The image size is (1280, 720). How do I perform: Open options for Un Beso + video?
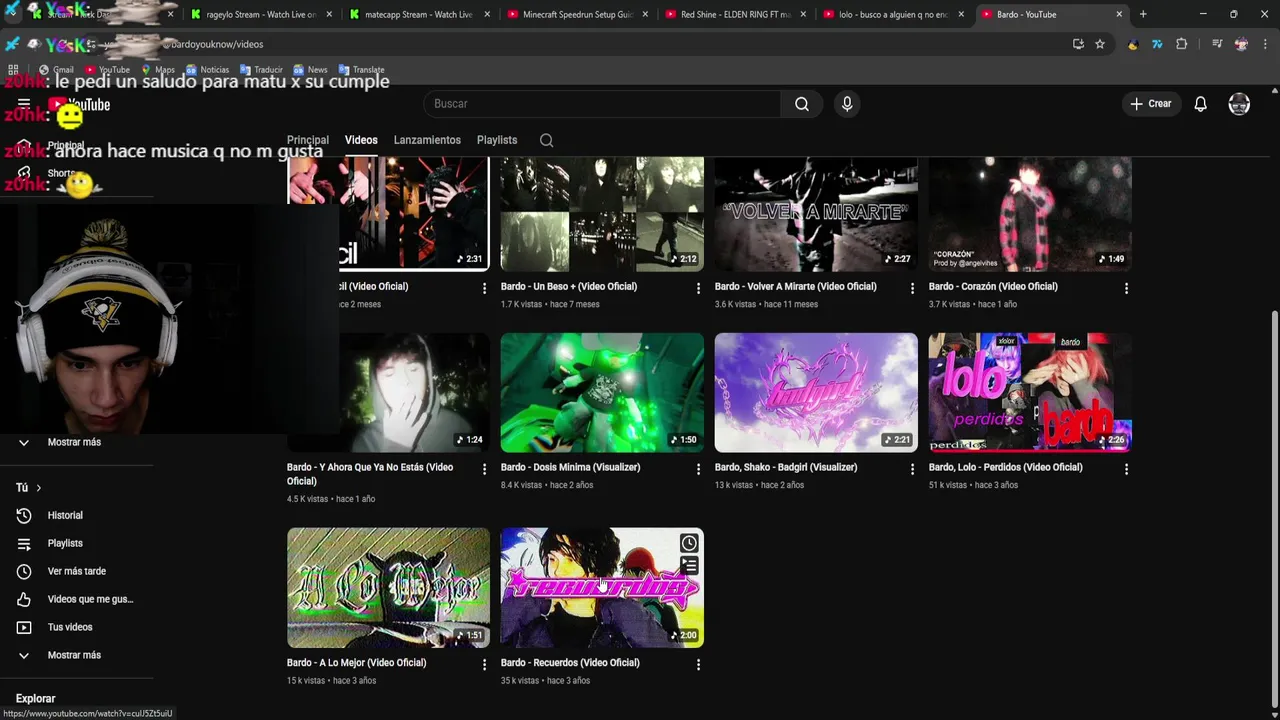pos(698,288)
